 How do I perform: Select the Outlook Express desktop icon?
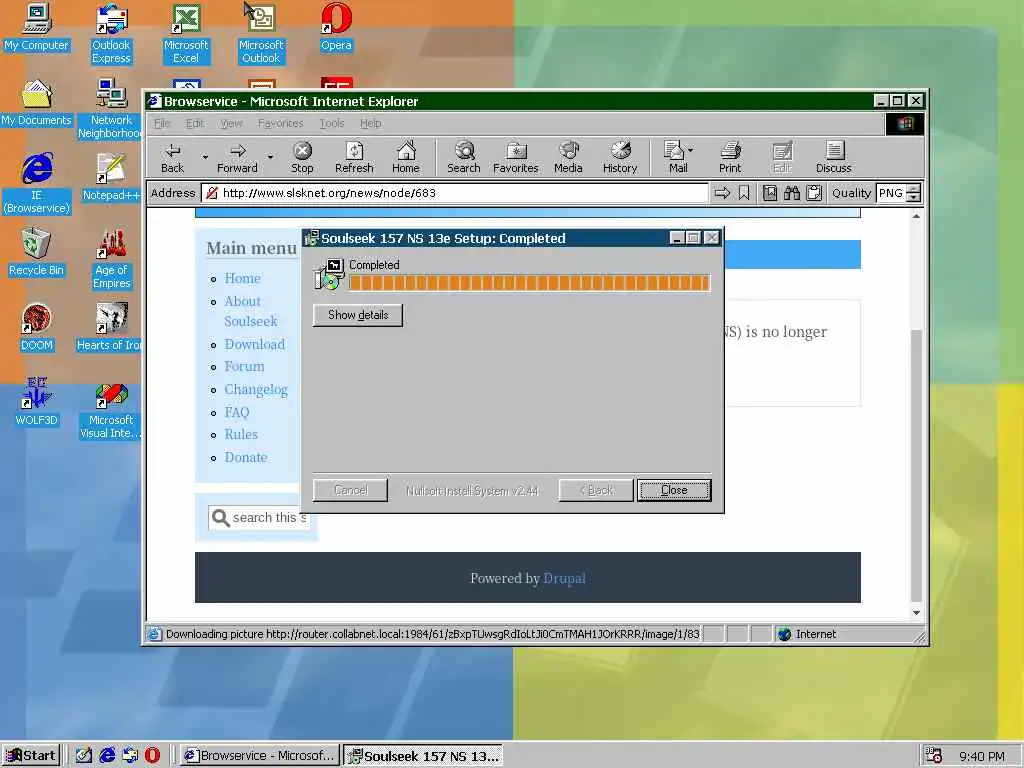(x=111, y=34)
